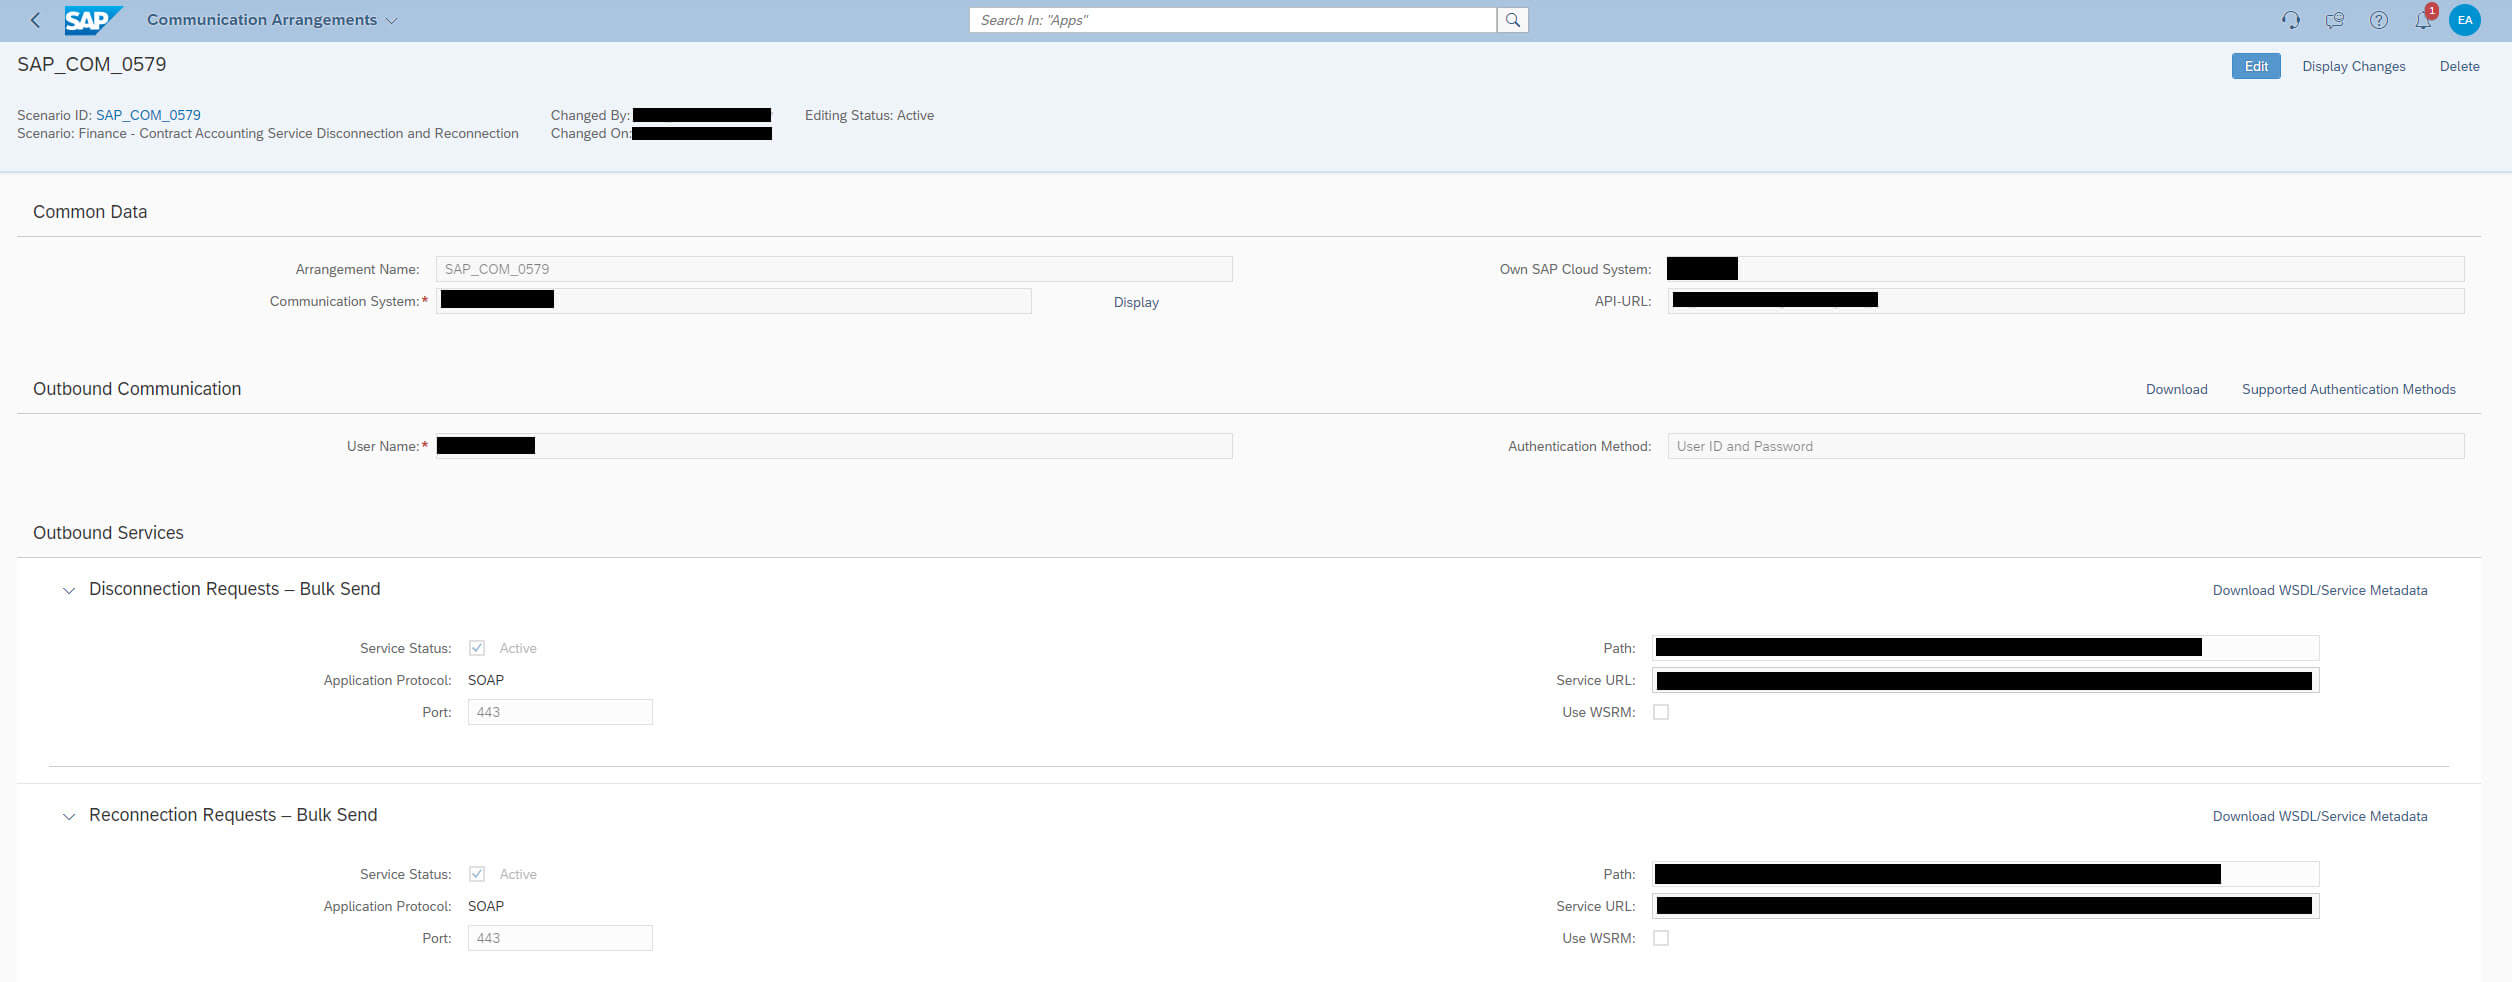This screenshot has width=2512, height=982.
Task: Toggle Use WSRM for Reconnection Requests
Action: (1661, 938)
